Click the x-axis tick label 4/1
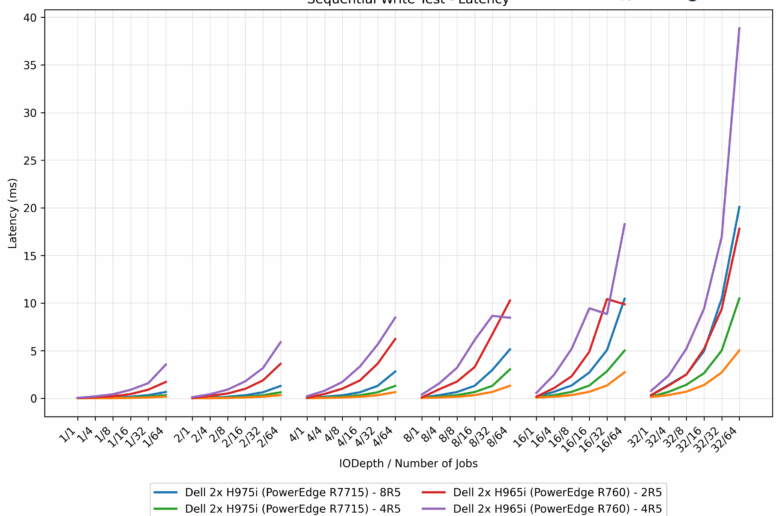Viewport: 780px width, 516px height. point(300,432)
